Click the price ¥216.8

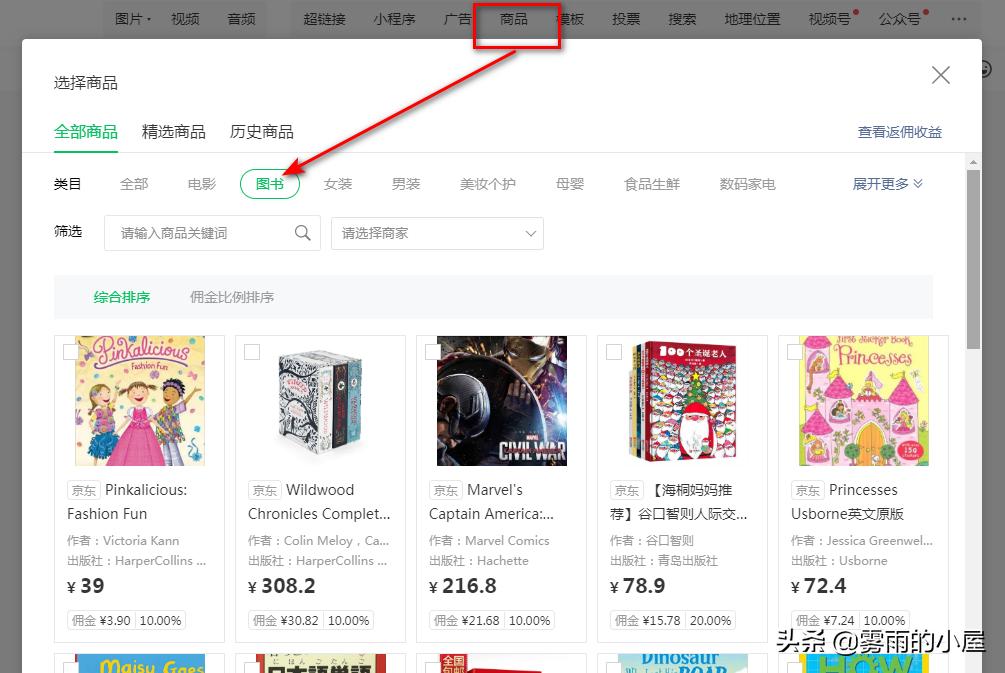(x=463, y=586)
